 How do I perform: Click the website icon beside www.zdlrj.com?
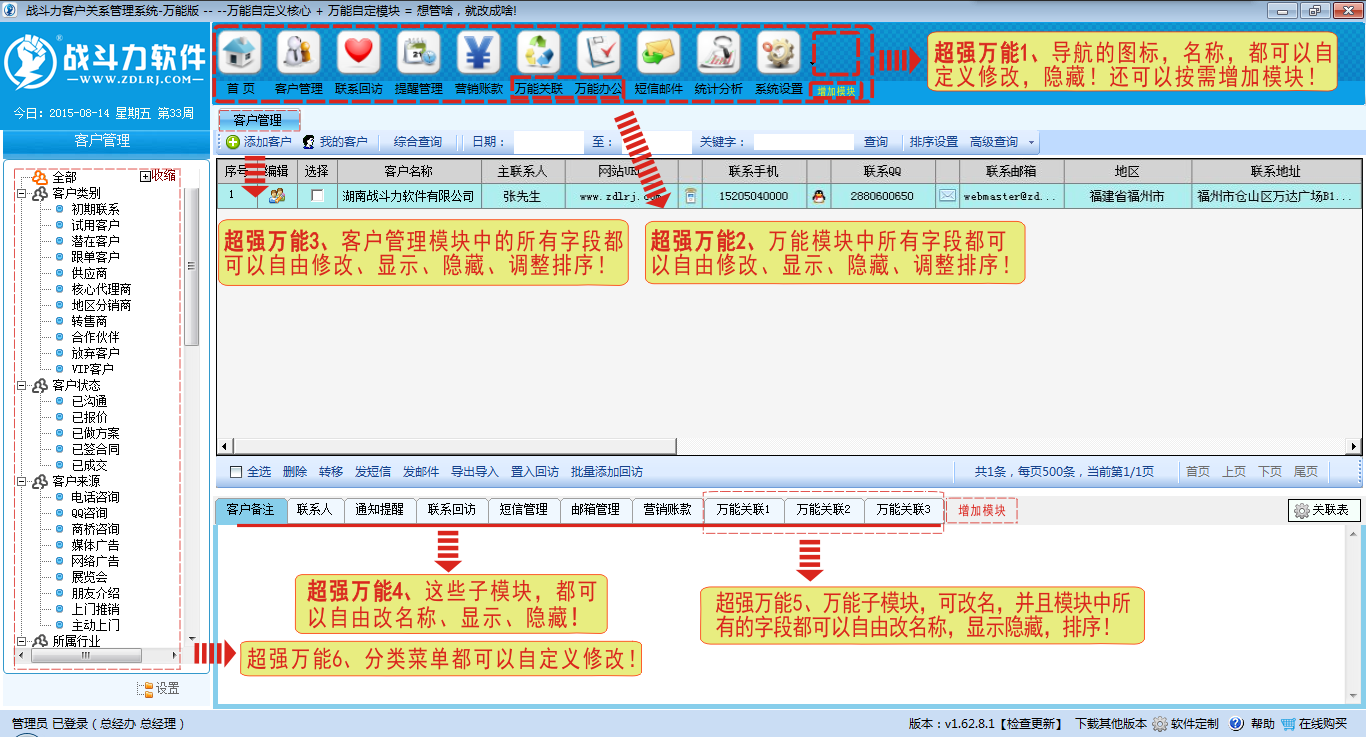pyautogui.click(x=690, y=196)
